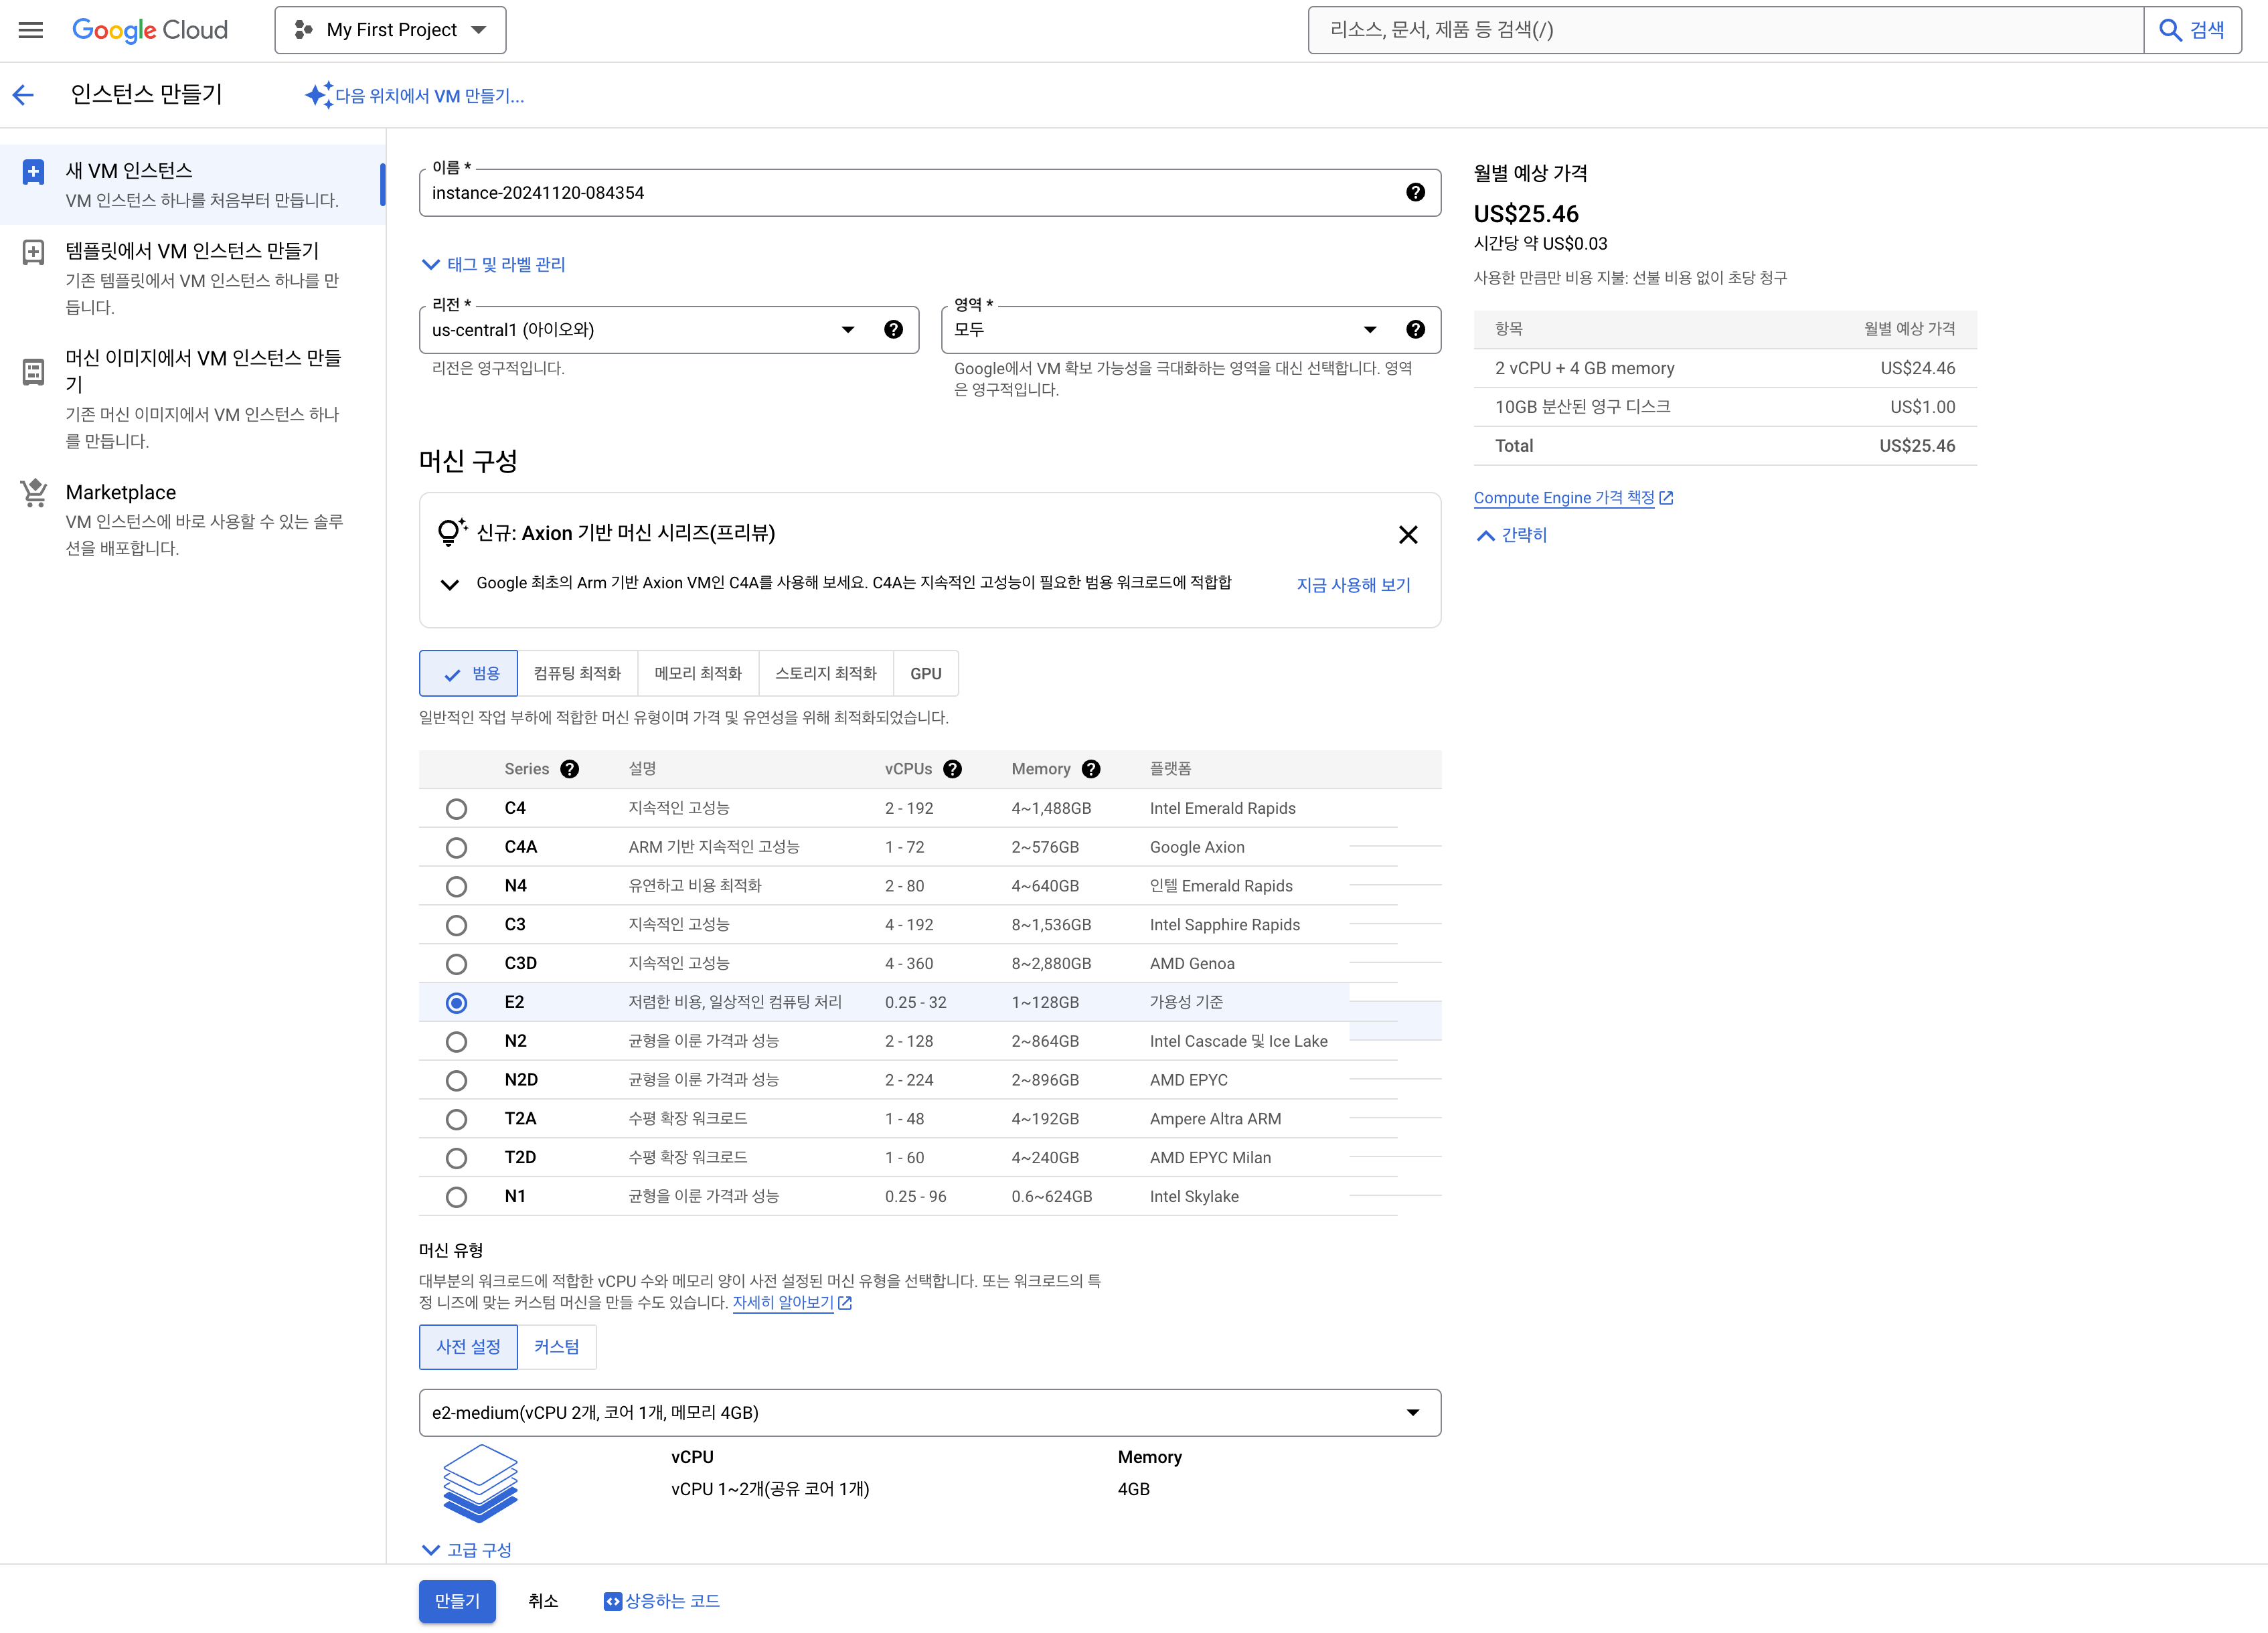The width and height of the screenshot is (2268, 1633).
Task: Close the Axion machine series banner
Action: [x=1408, y=535]
